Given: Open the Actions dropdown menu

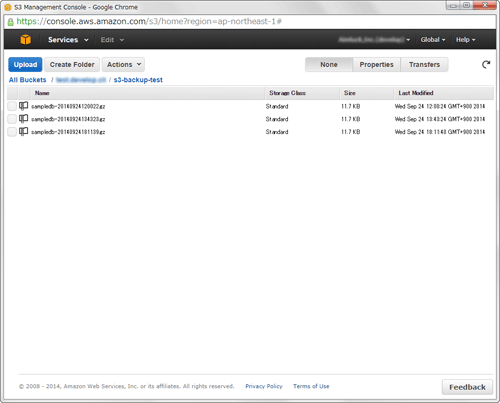Looking at the screenshot, I should 123,64.
